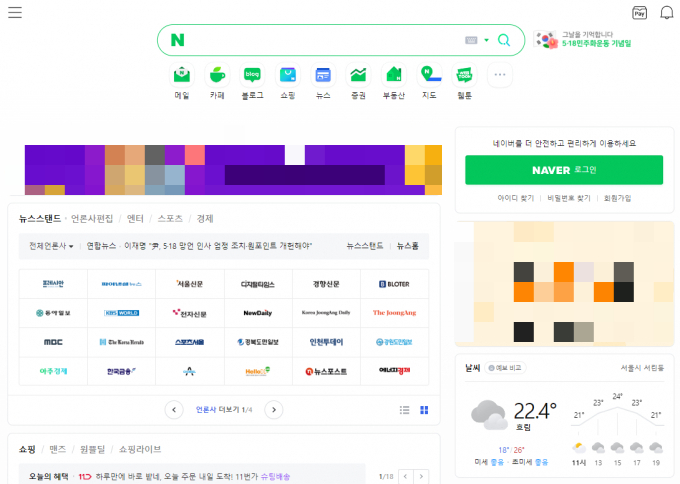Open the 전자신문 press logo

190,313
